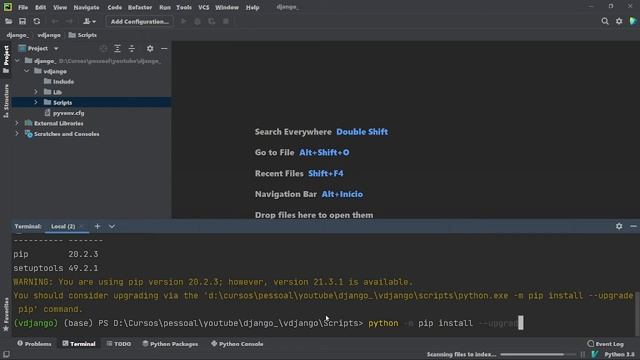Screen dimensions: 640x360
Task: Click Search Everywhere magnifier icon
Action: click(x=605, y=21)
